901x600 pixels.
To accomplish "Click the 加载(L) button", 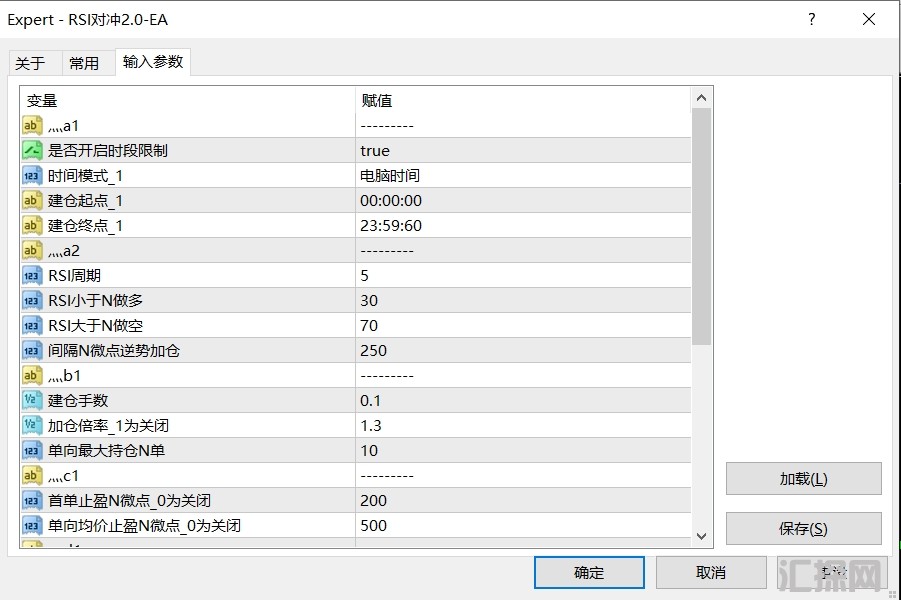I will (803, 478).
